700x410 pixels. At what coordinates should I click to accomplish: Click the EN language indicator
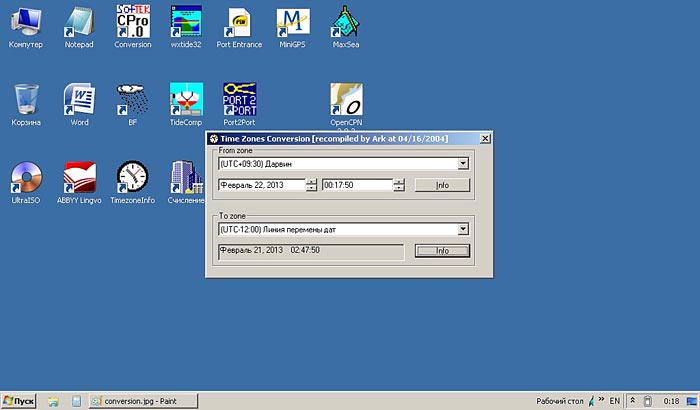(614, 401)
